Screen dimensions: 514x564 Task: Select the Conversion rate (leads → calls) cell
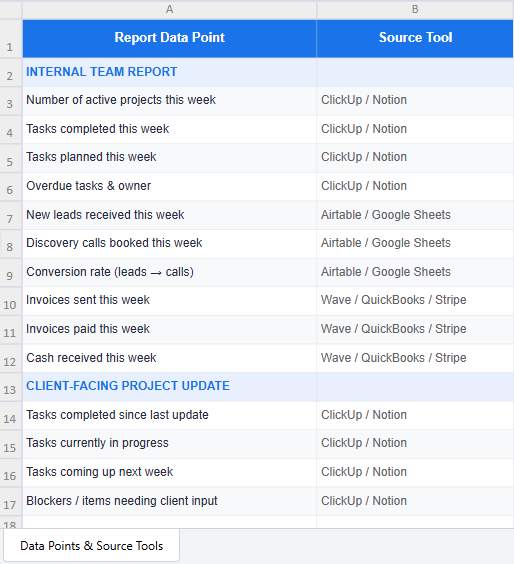point(169,272)
